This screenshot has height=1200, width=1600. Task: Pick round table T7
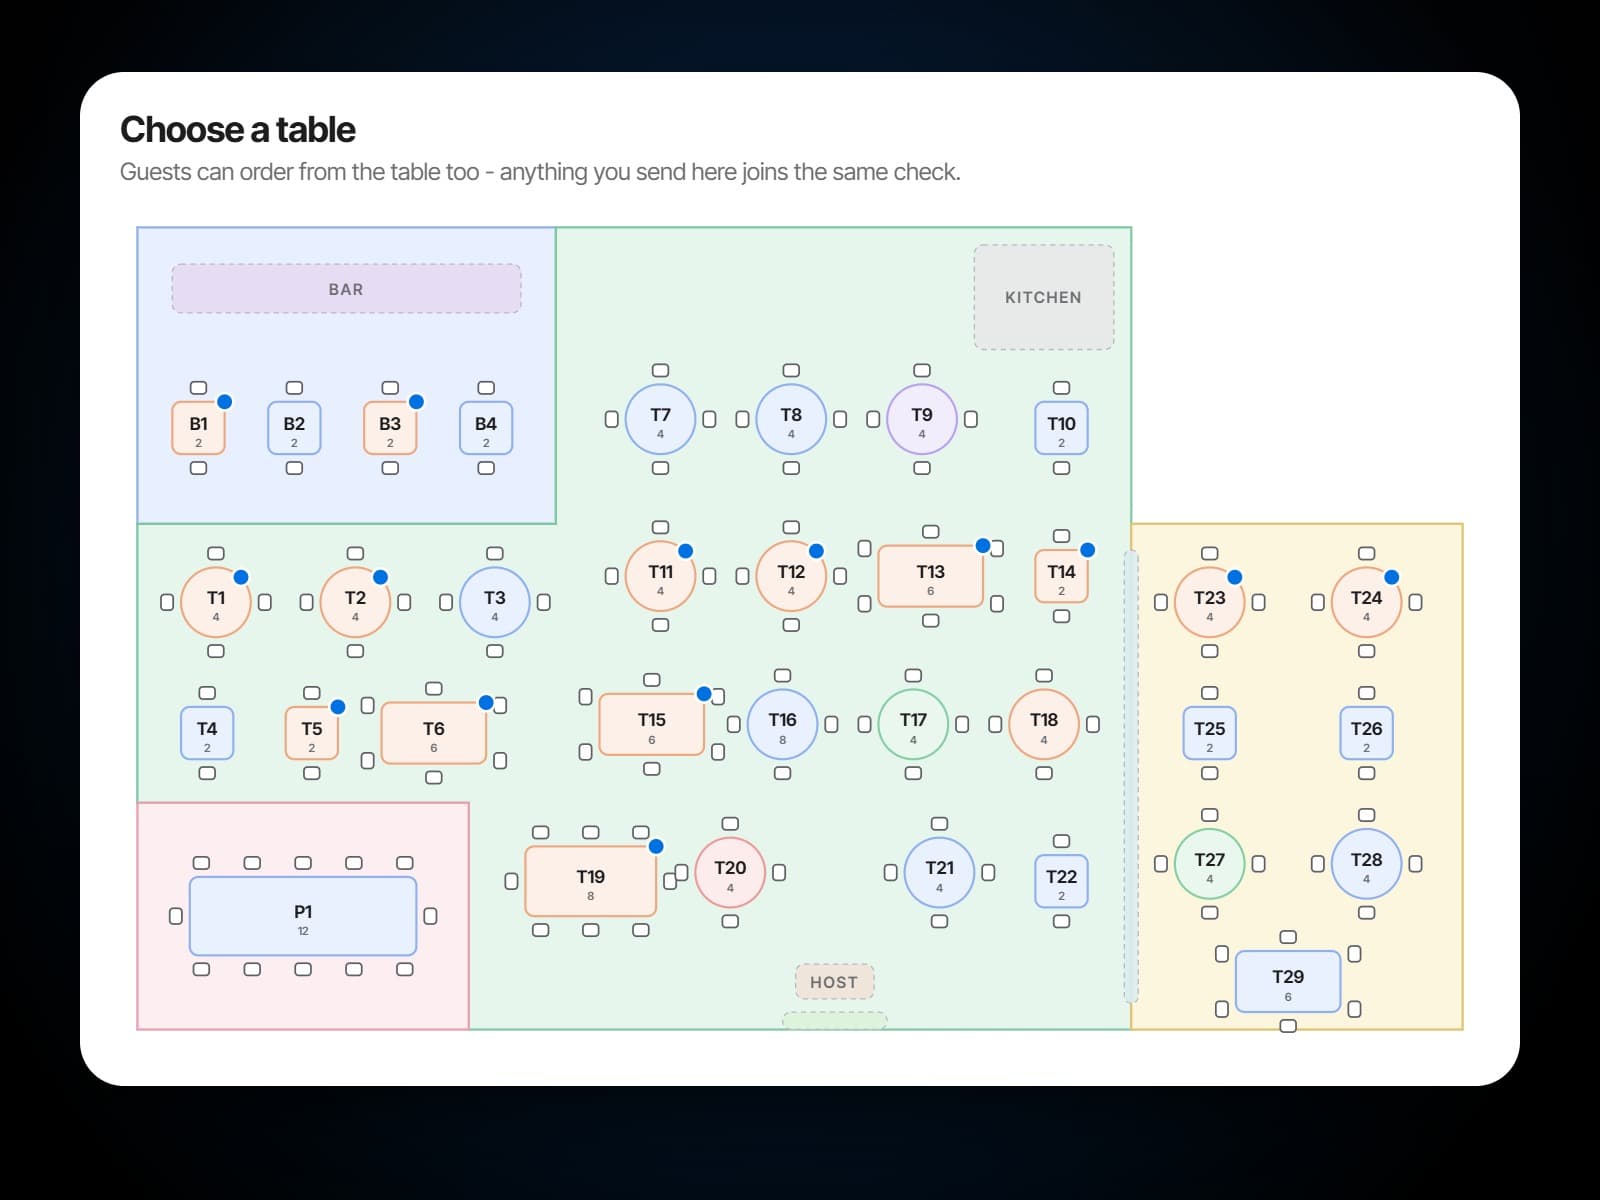click(660, 419)
